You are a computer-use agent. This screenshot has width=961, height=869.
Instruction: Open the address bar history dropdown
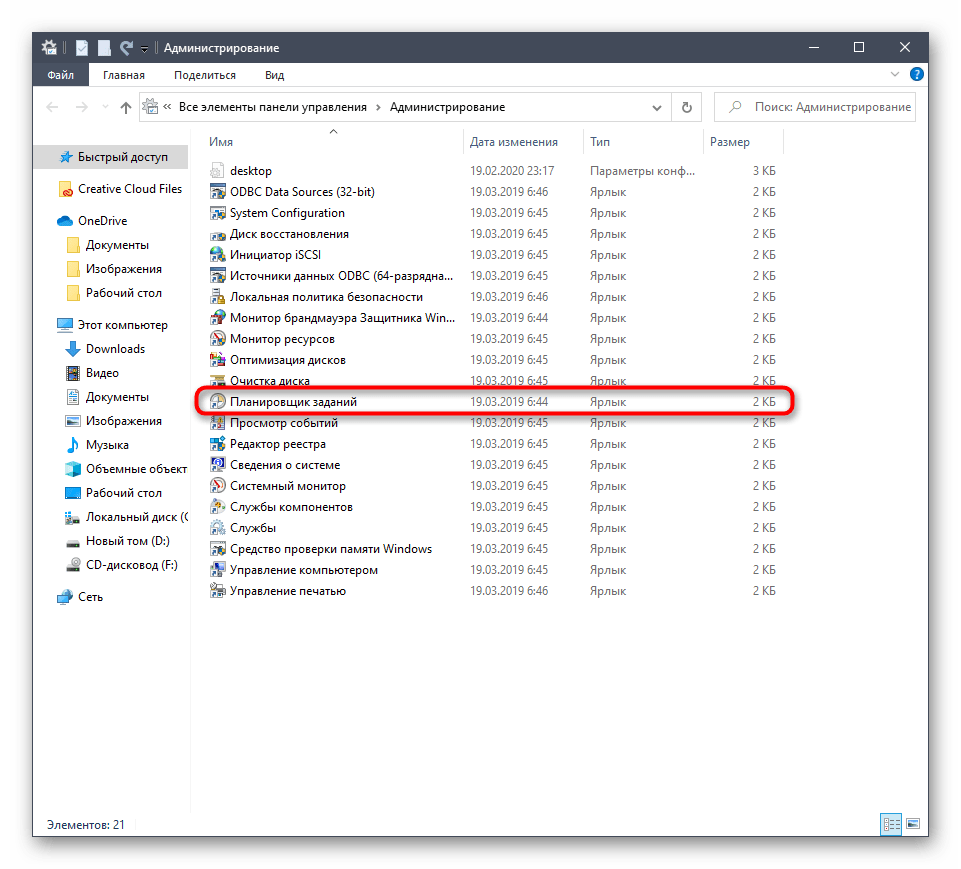[656, 107]
